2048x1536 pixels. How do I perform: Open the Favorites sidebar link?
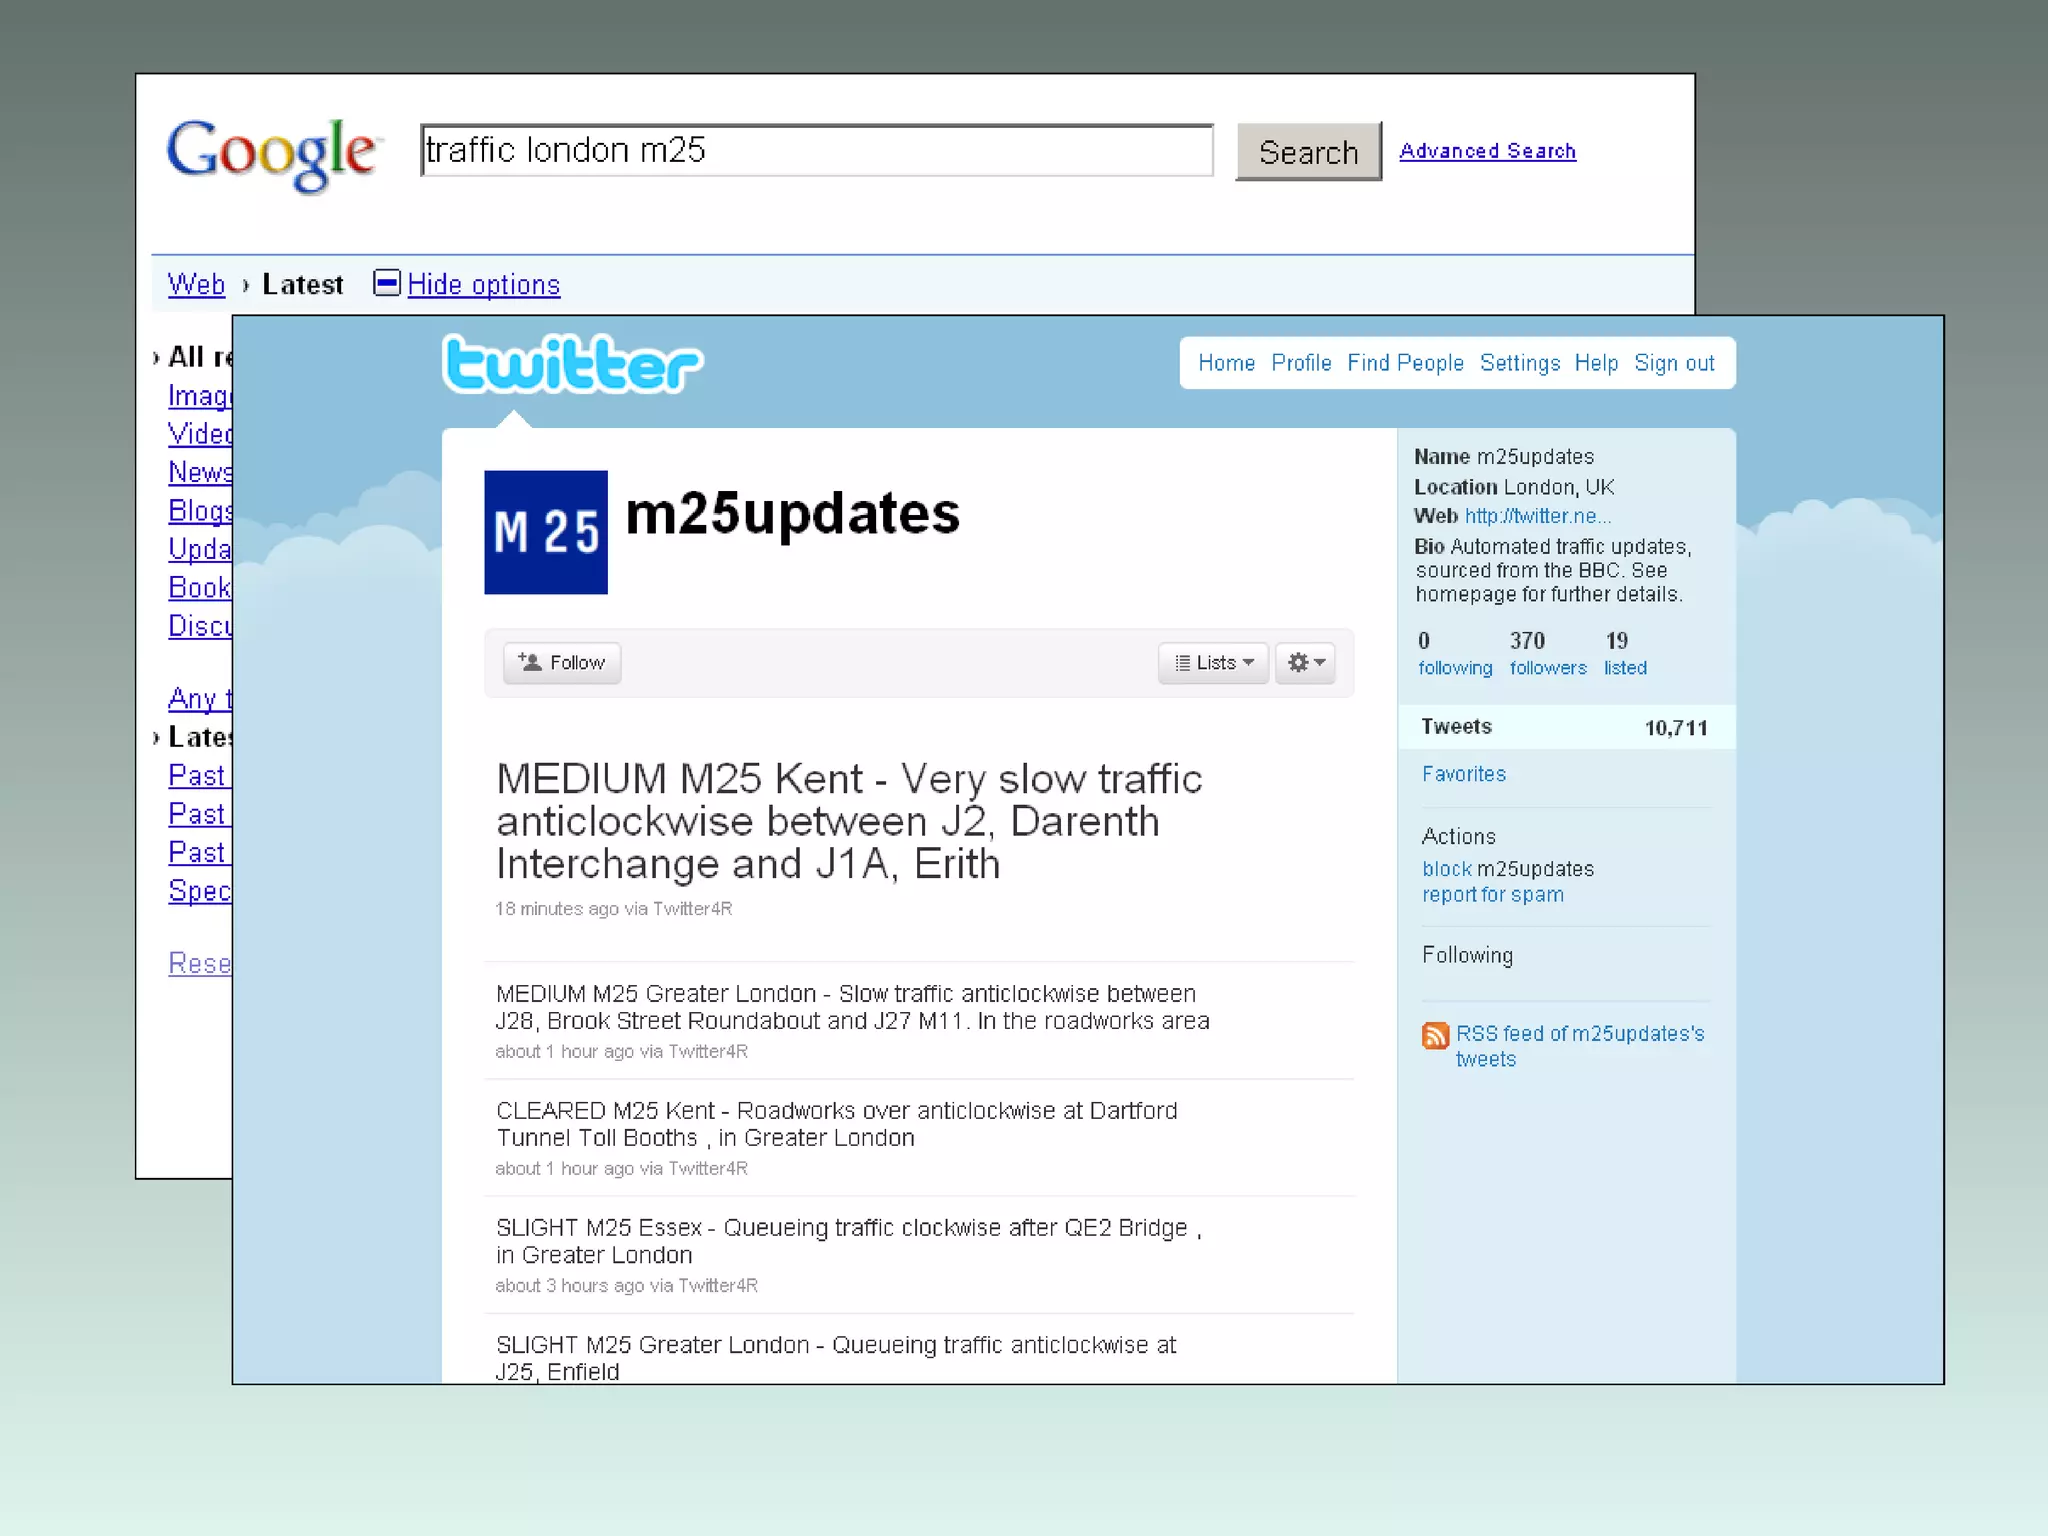(x=1463, y=774)
